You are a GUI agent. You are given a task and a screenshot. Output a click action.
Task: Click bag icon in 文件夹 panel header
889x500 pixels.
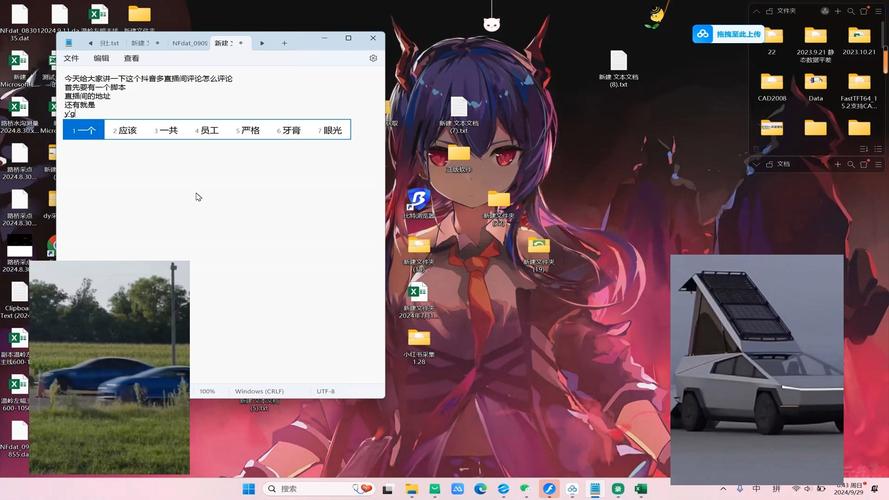click(864, 11)
